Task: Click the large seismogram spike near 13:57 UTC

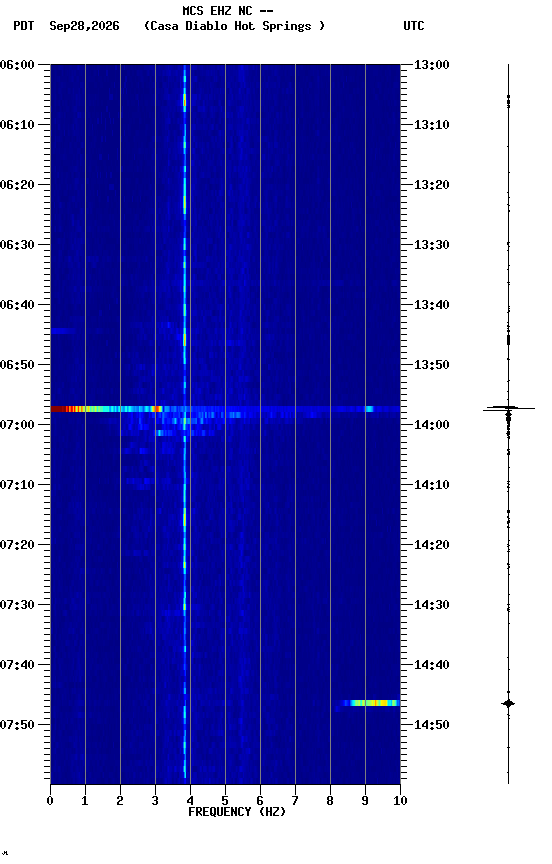Action: 508,409
